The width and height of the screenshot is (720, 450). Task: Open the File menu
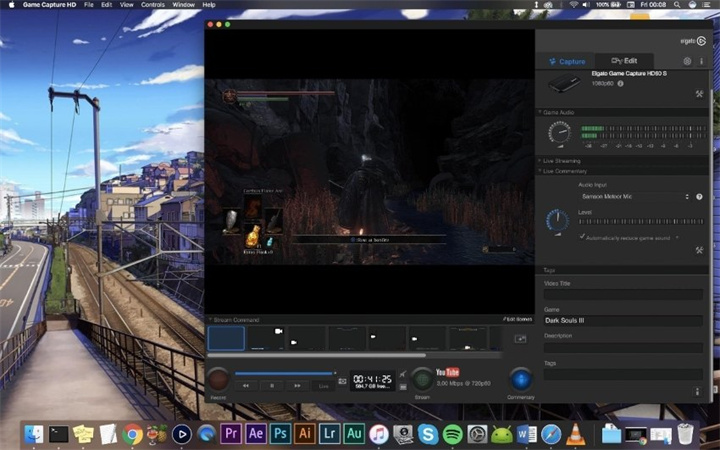click(89, 5)
